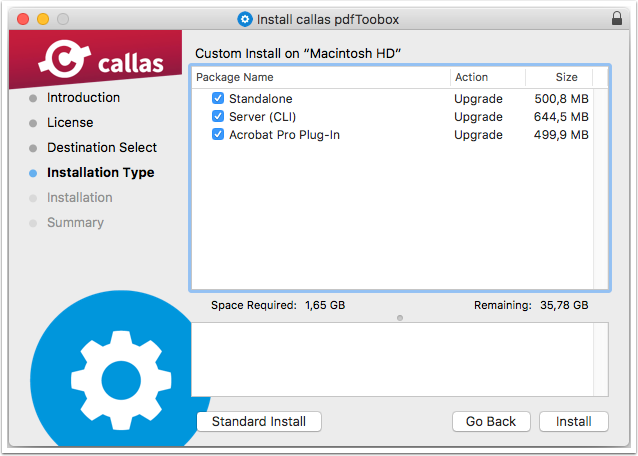
Task: Select the License step in the sidebar
Action: point(70,122)
